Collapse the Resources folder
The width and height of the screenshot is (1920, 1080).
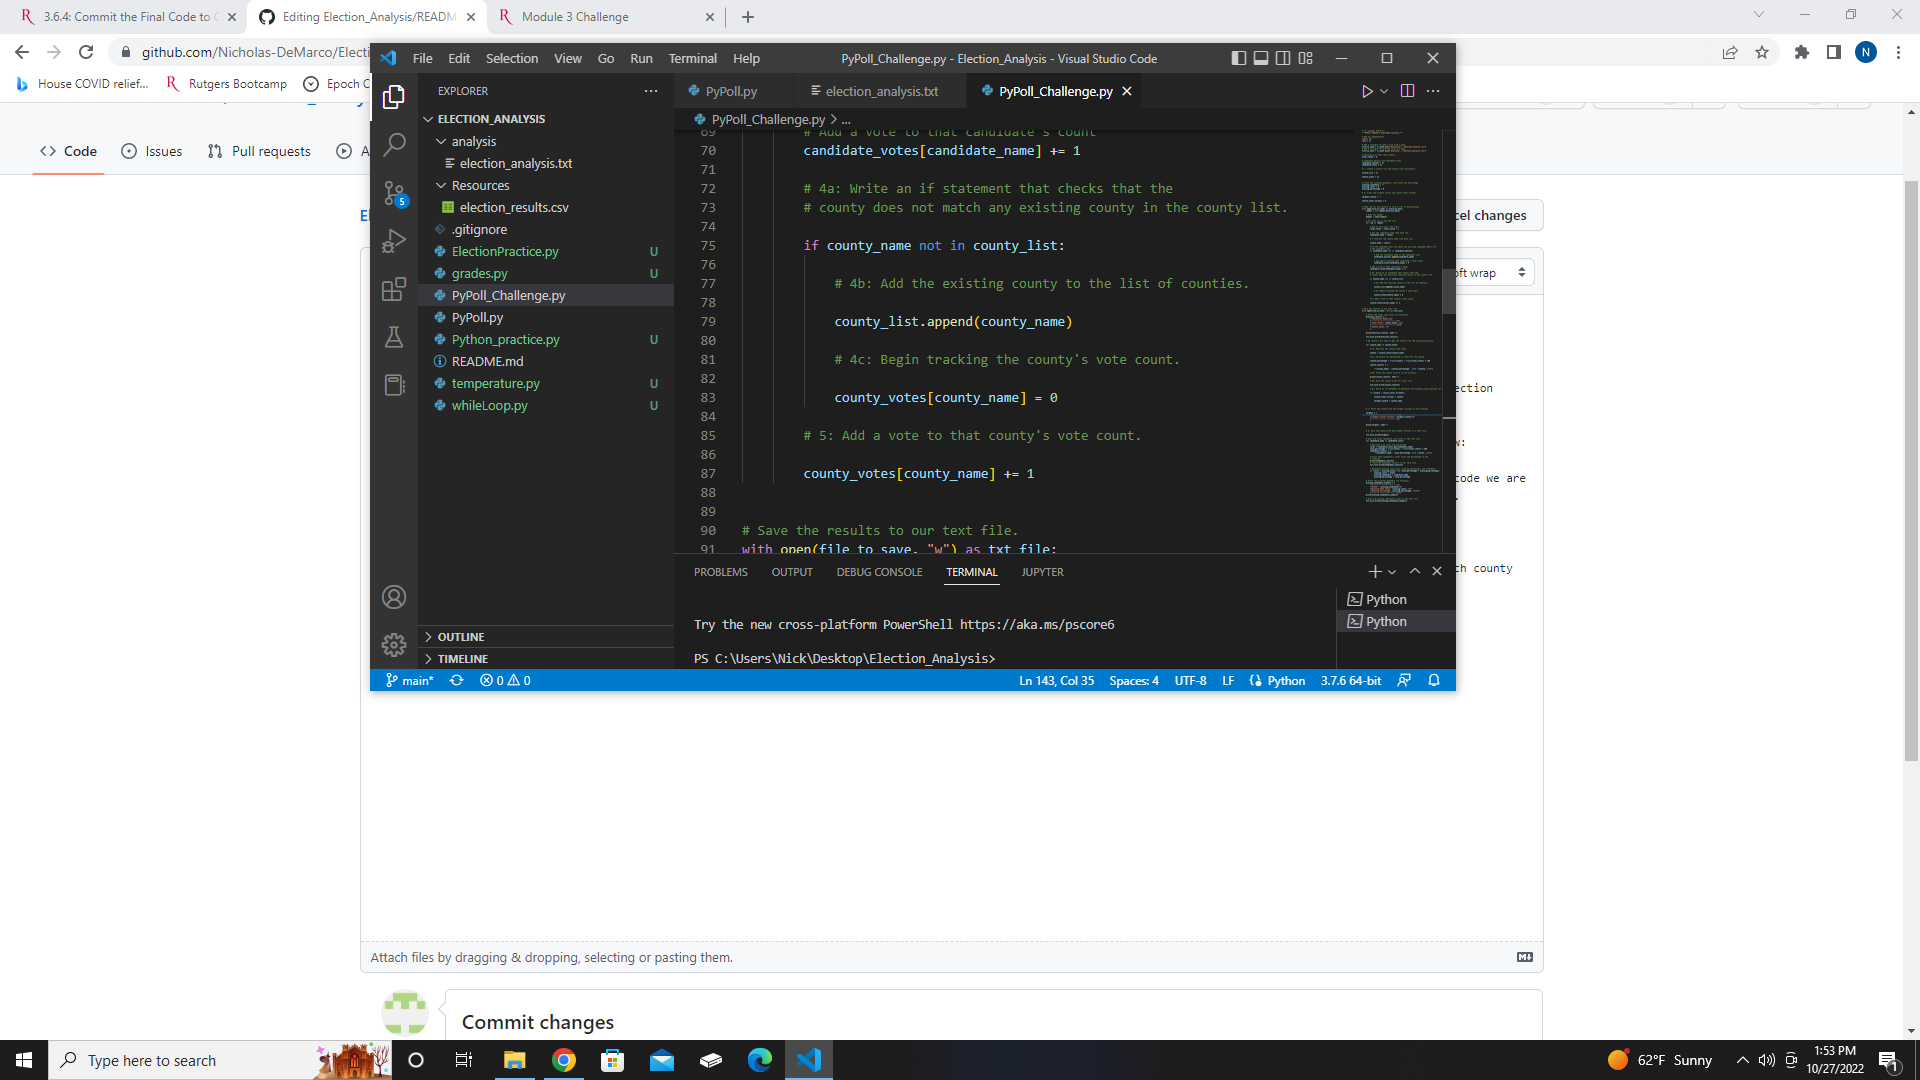[x=480, y=185]
